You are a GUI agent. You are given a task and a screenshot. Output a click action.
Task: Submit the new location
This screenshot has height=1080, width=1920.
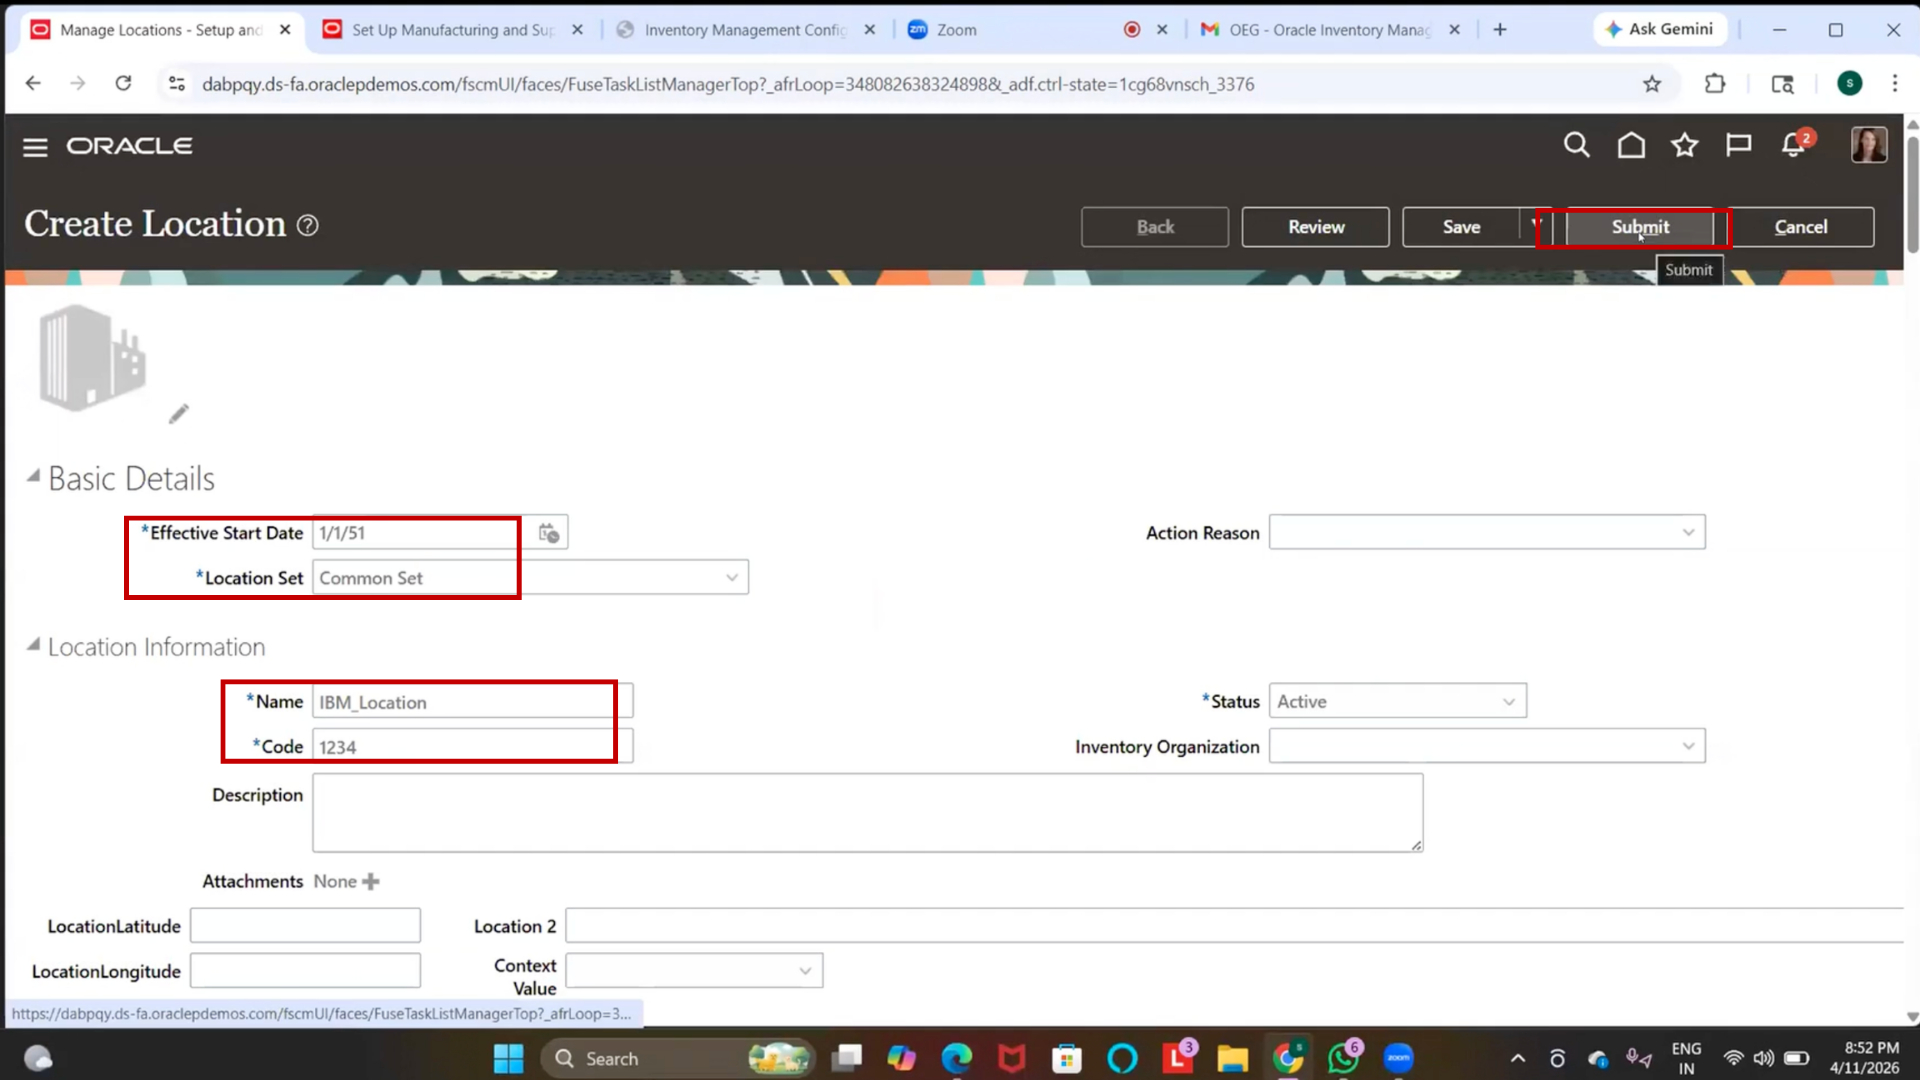[1640, 227]
